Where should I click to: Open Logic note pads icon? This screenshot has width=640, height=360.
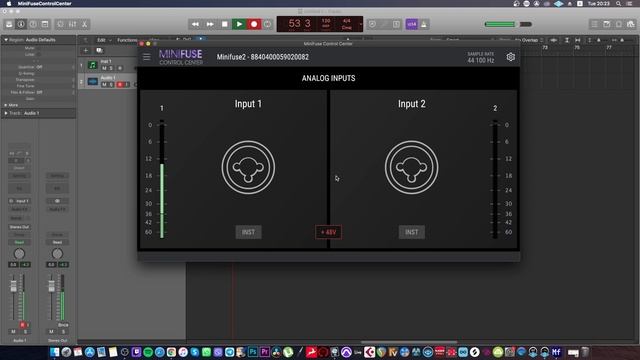pyautogui.click(x=607, y=24)
